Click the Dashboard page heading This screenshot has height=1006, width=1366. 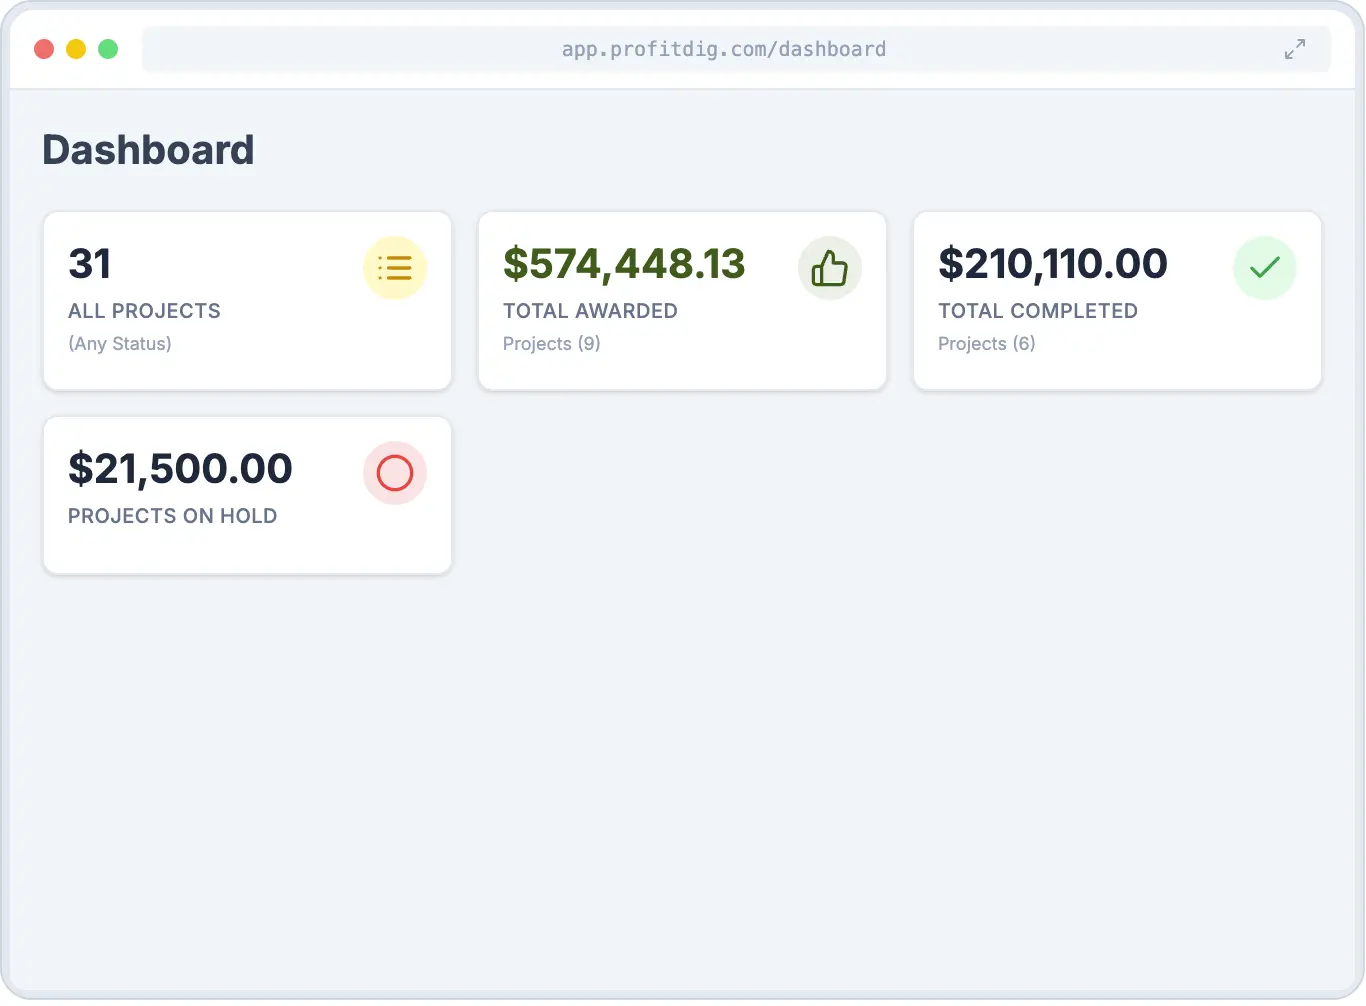148,149
